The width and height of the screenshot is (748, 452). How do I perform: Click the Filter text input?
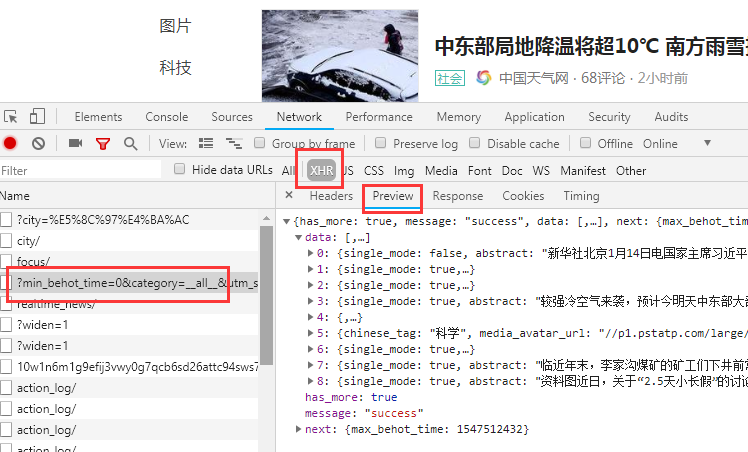(80, 170)
